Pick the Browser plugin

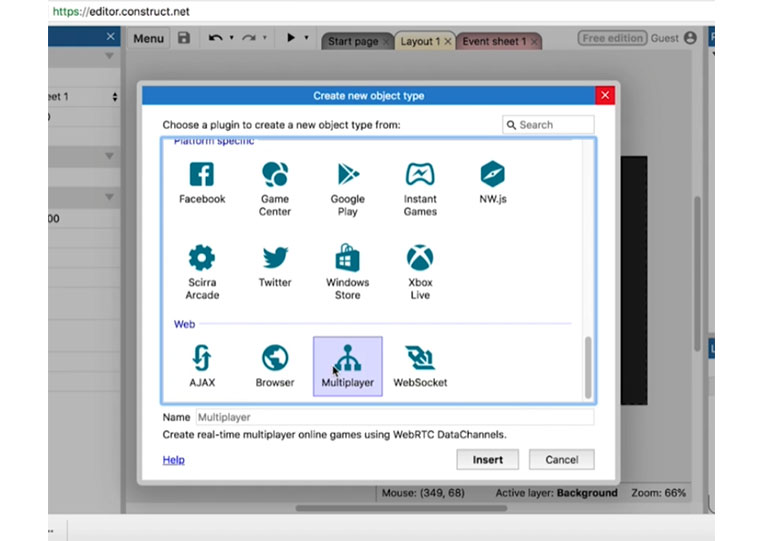pos(275,366)
